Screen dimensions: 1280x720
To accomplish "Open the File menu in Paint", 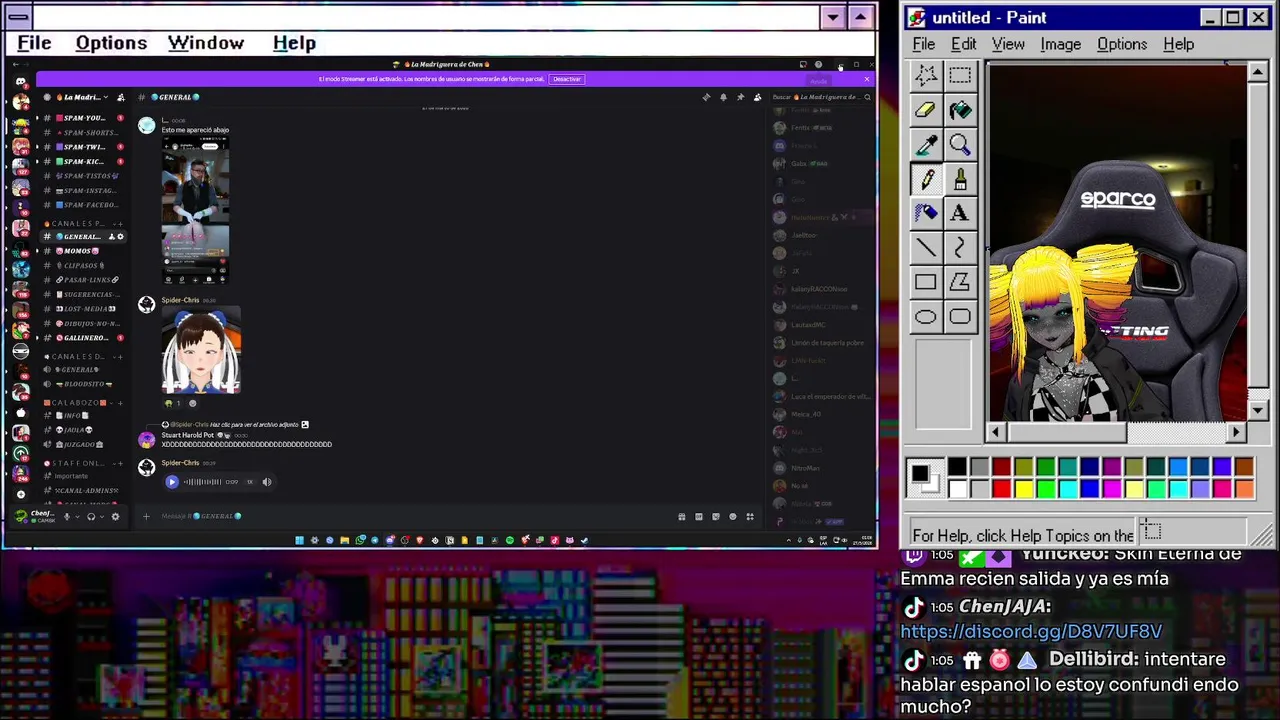I will pos(923,44).
